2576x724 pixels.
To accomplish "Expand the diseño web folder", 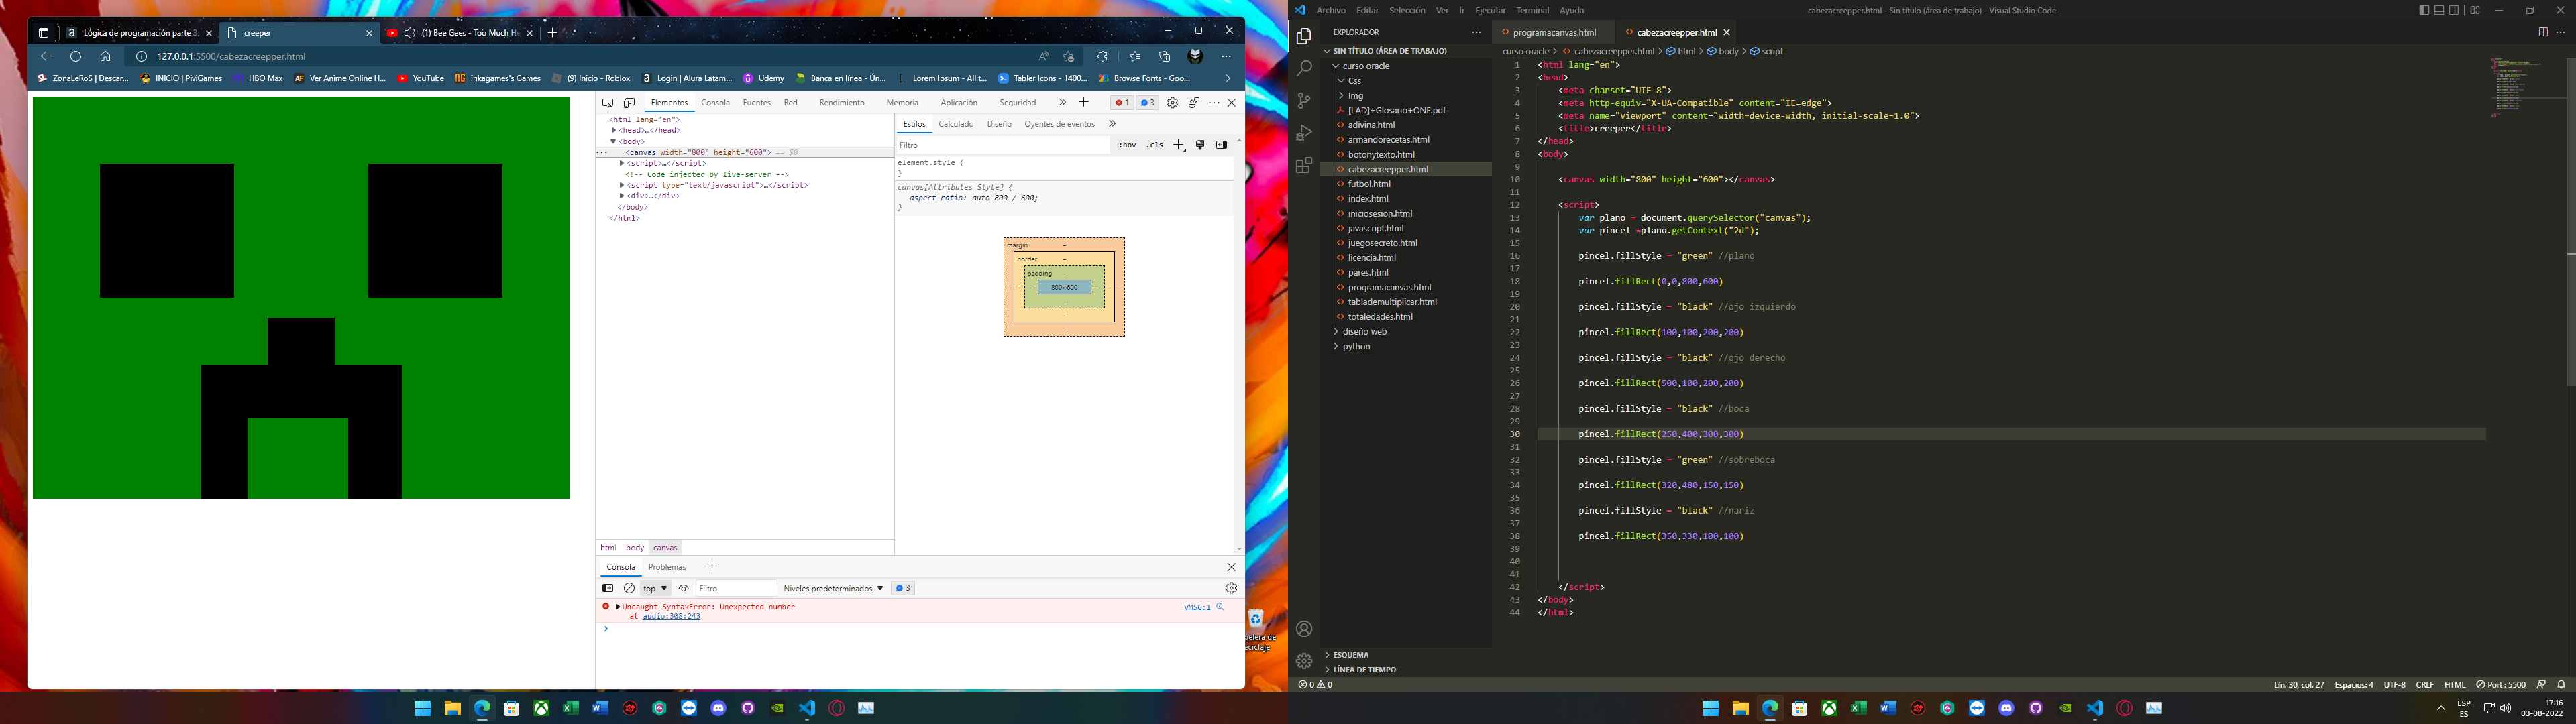I will point(1364,331).
